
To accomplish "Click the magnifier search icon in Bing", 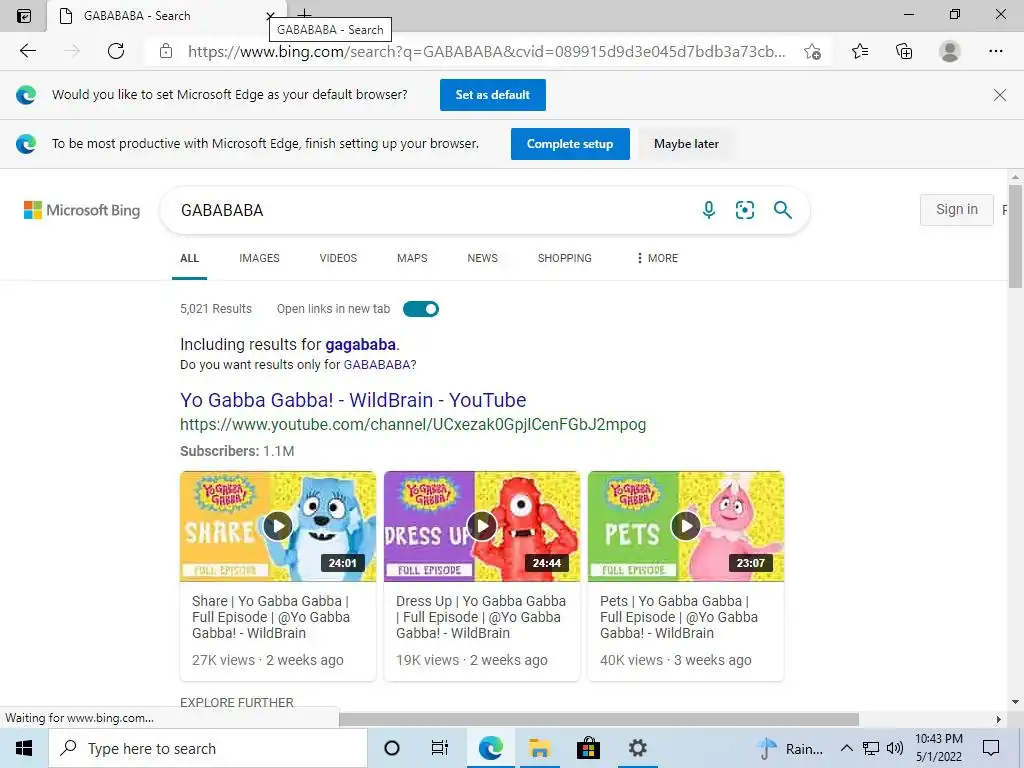I will tap(782, 210).
